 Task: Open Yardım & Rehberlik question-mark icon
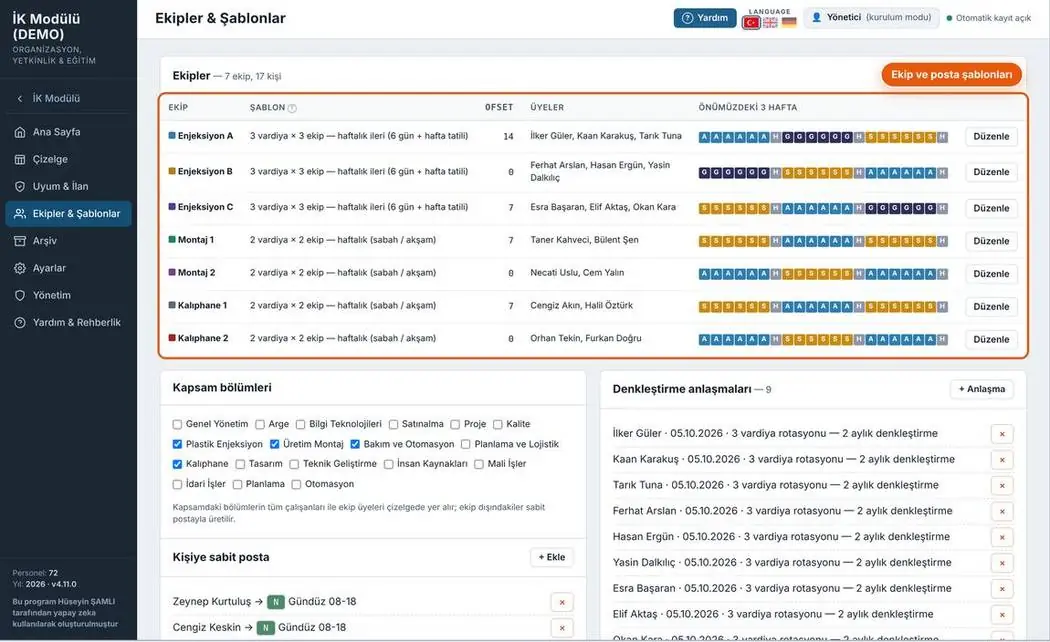click(x=20, y=323)
